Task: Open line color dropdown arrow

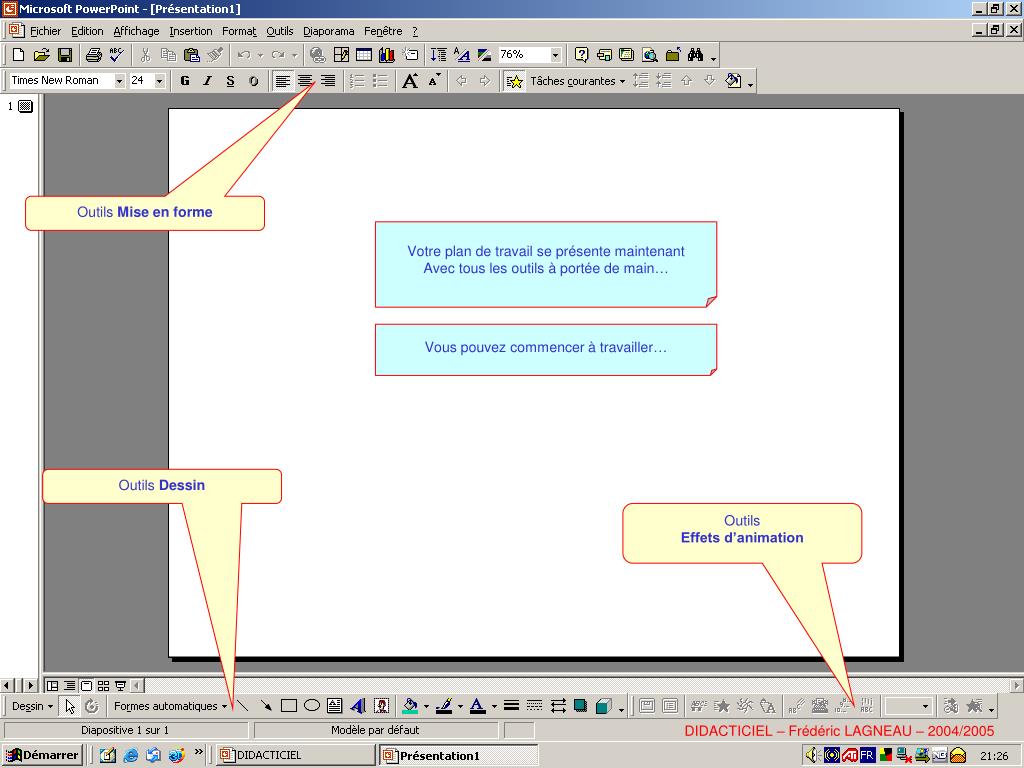Action: [460, 706]
